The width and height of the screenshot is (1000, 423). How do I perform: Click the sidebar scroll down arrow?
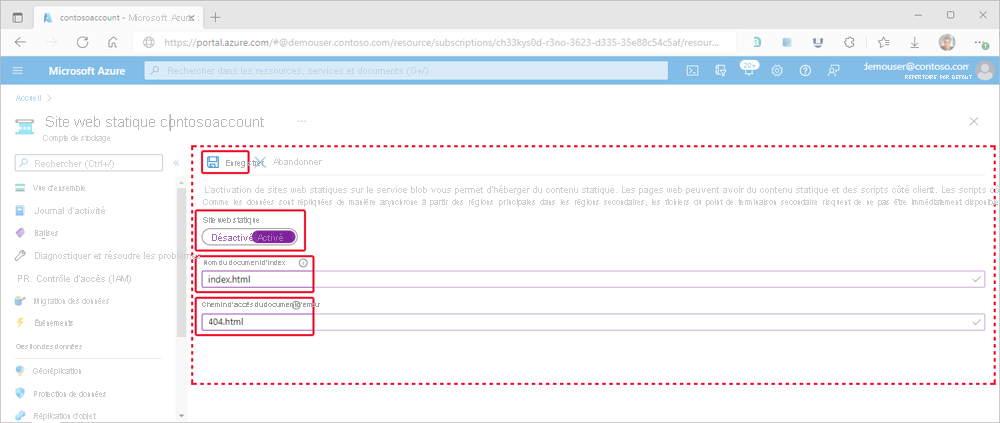(x=181, y=415)
